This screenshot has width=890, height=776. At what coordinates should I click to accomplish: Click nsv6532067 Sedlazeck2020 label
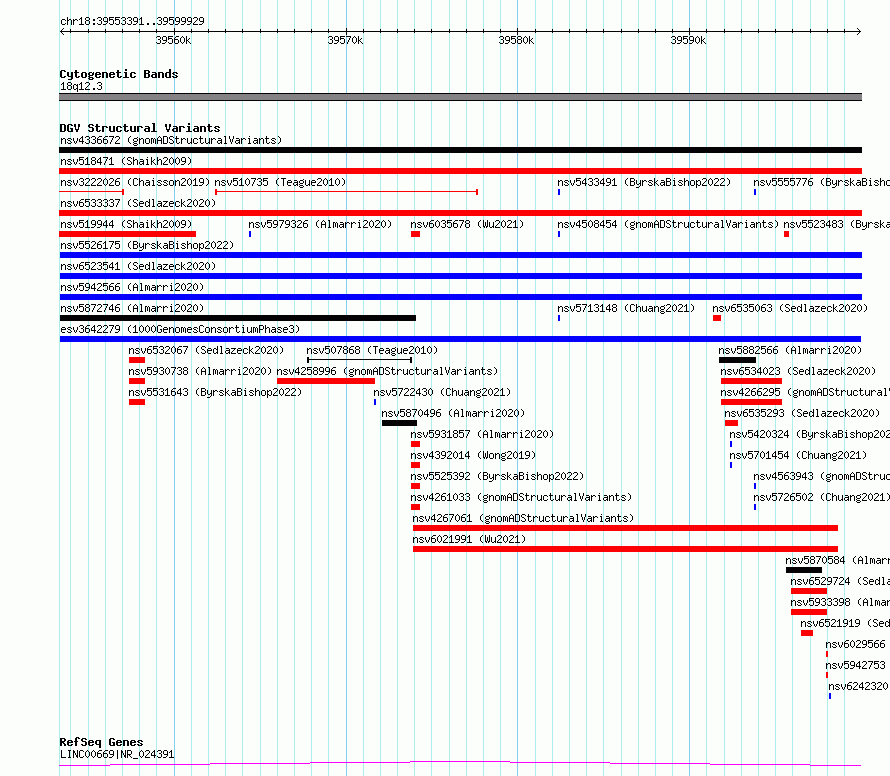206,350
